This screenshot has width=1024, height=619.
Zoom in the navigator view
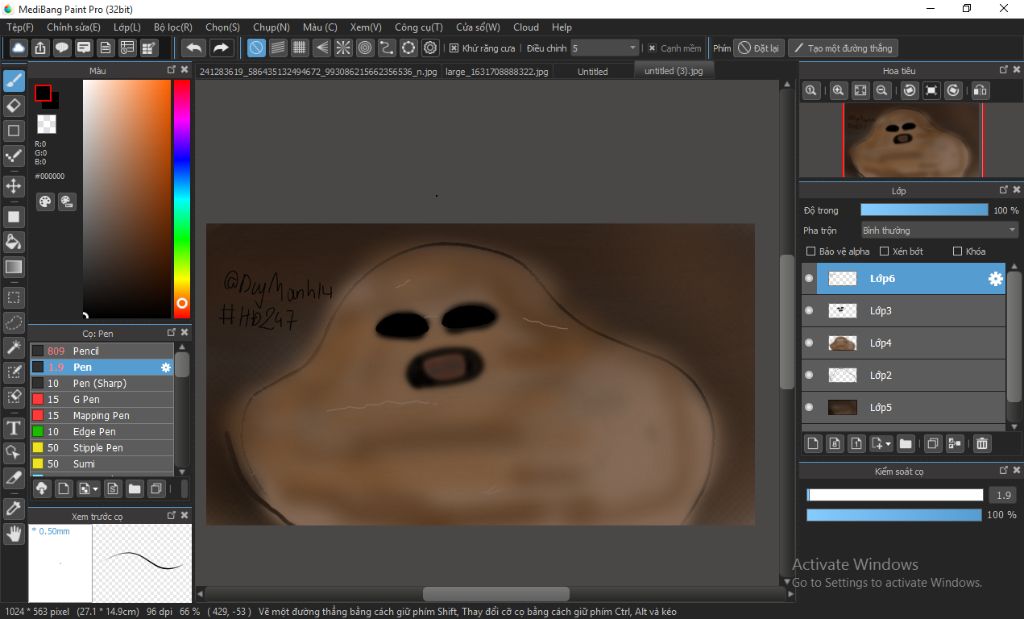coord(839,91)
